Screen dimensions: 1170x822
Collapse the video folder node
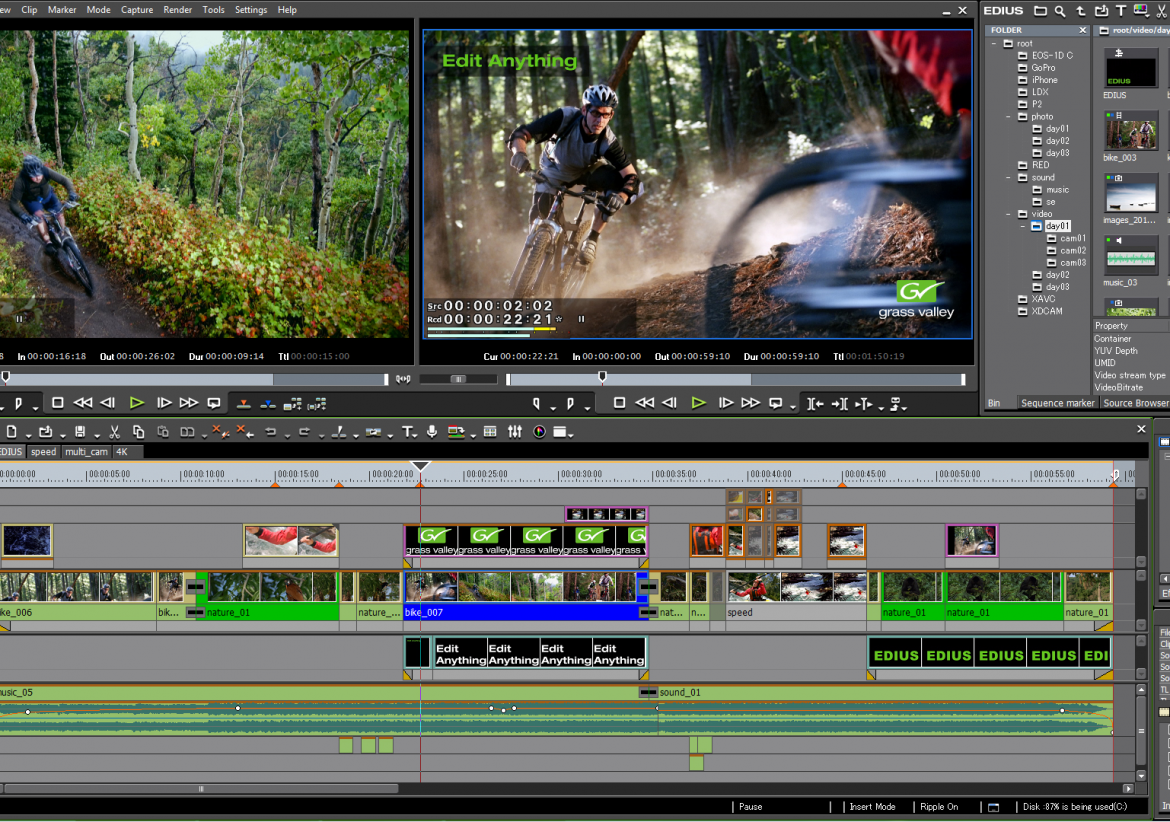(1008, 214)
